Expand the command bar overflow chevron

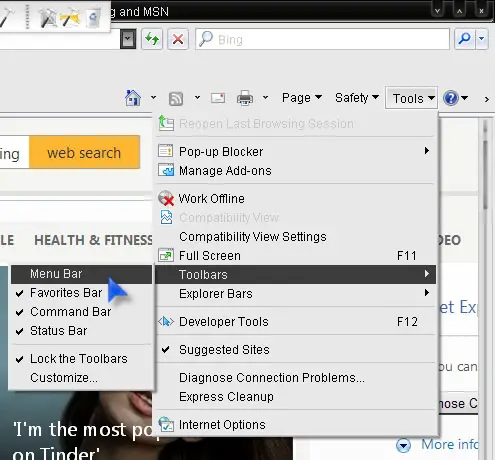pos(487,99)
